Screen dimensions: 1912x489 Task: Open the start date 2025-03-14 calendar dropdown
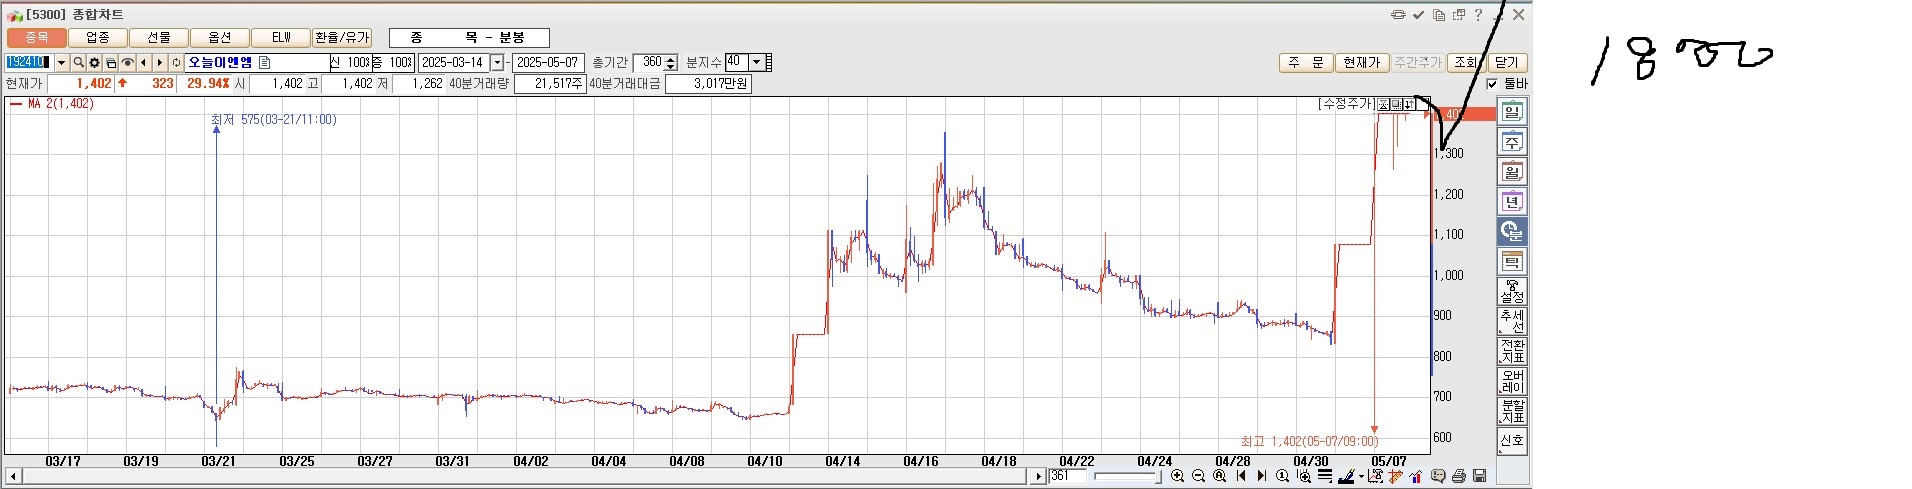497,63
